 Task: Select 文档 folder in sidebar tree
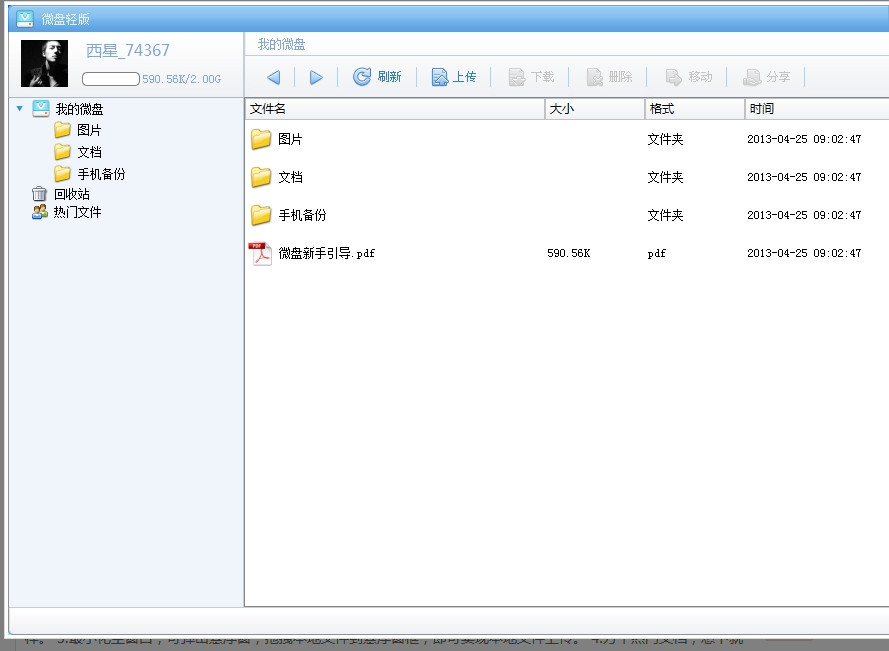pos(88,152)
